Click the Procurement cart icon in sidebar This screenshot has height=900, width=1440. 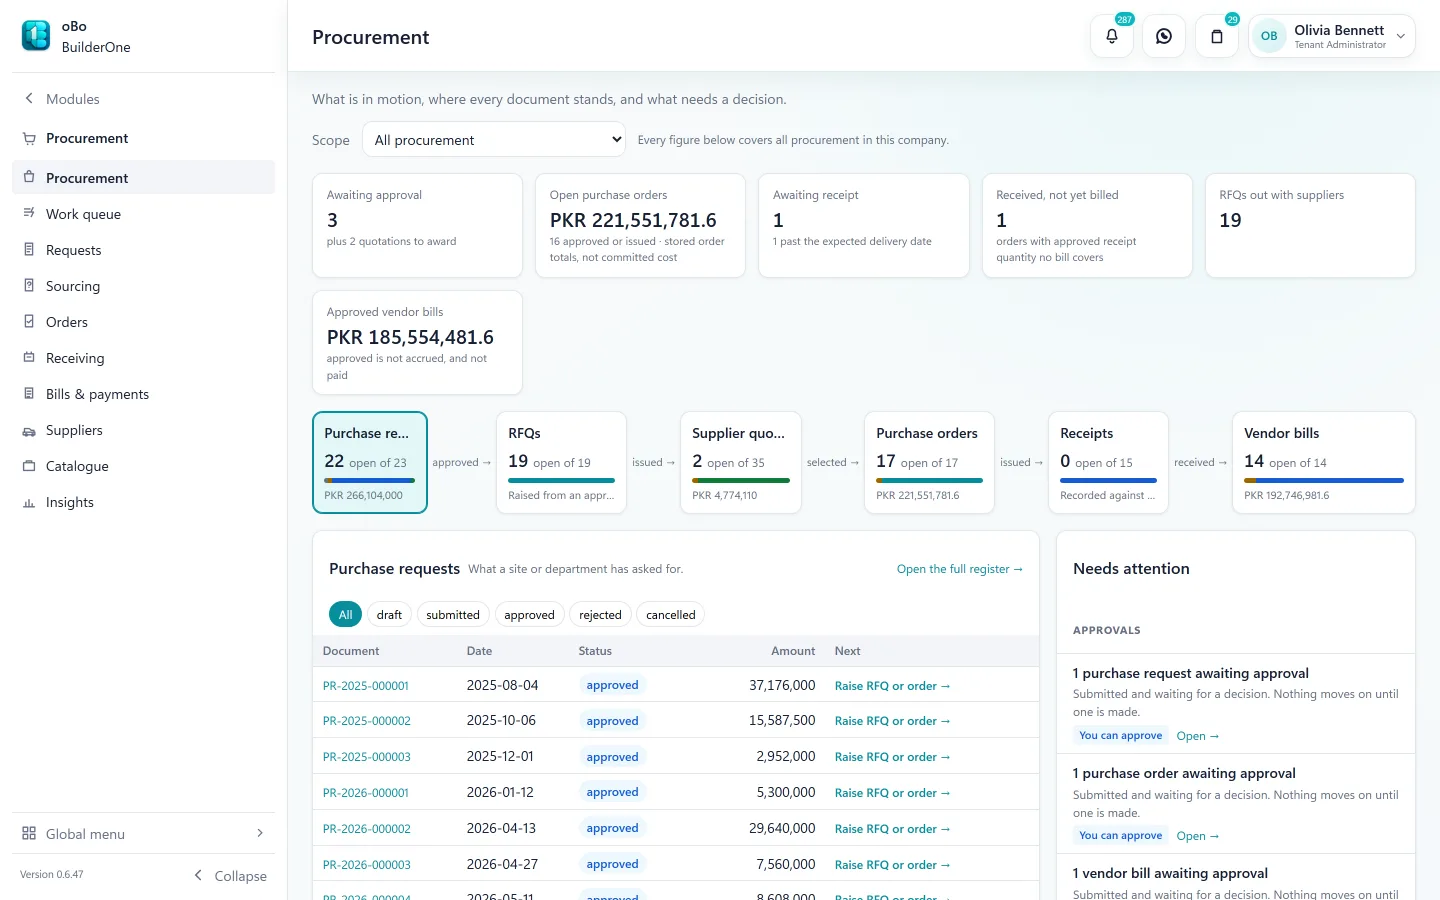click(x=29, y=138)
